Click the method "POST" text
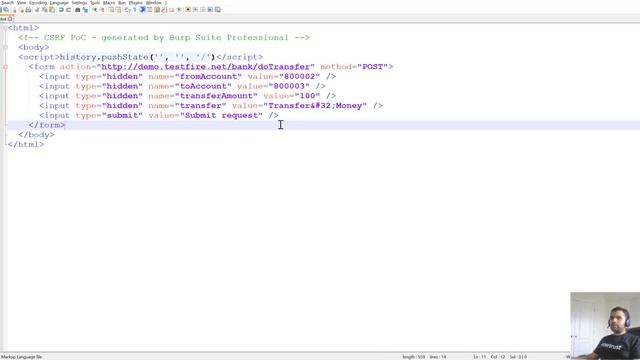 coord(372,67)
